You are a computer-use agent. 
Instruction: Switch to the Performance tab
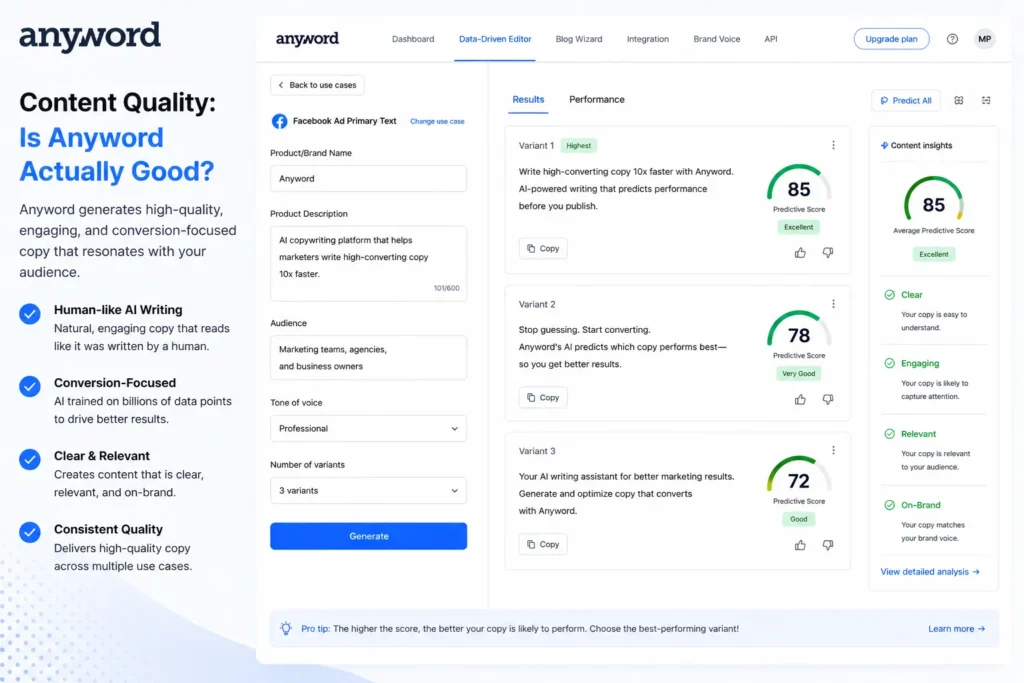[x=596, y=99]
